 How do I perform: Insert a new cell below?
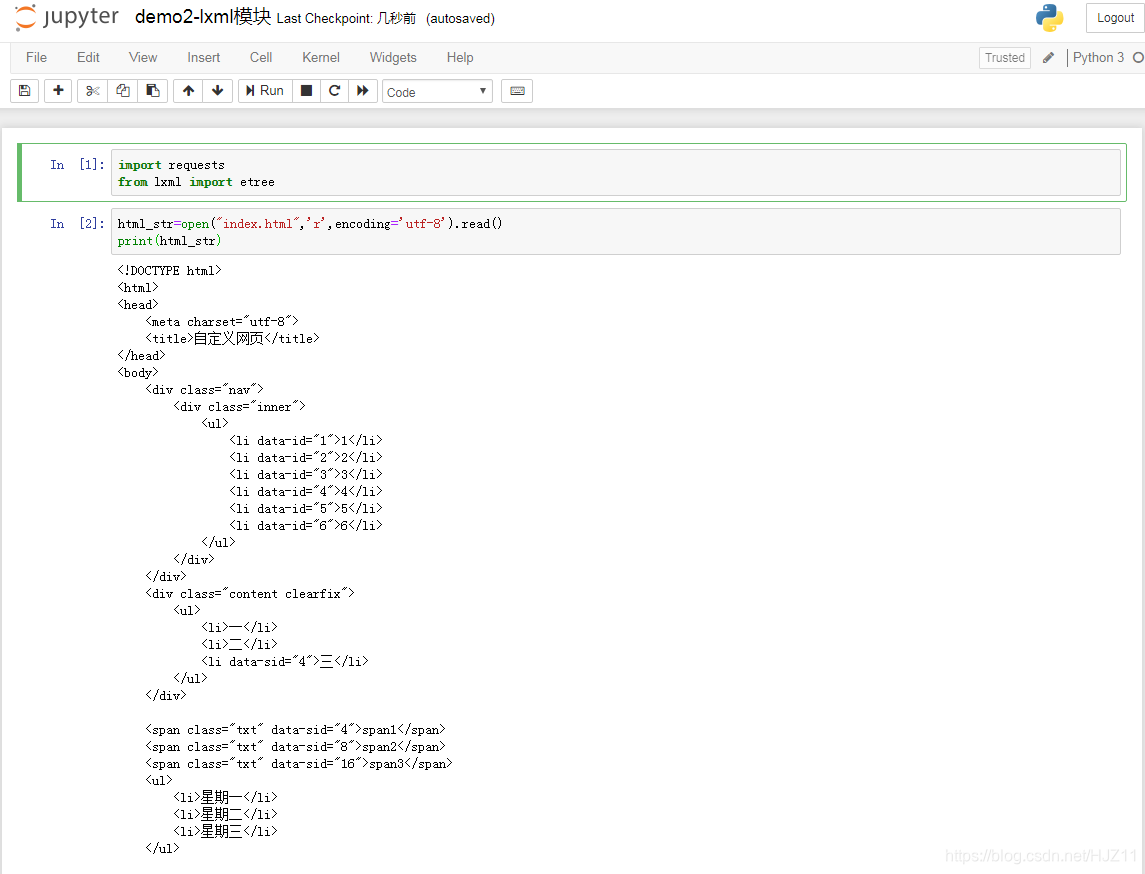58,91
